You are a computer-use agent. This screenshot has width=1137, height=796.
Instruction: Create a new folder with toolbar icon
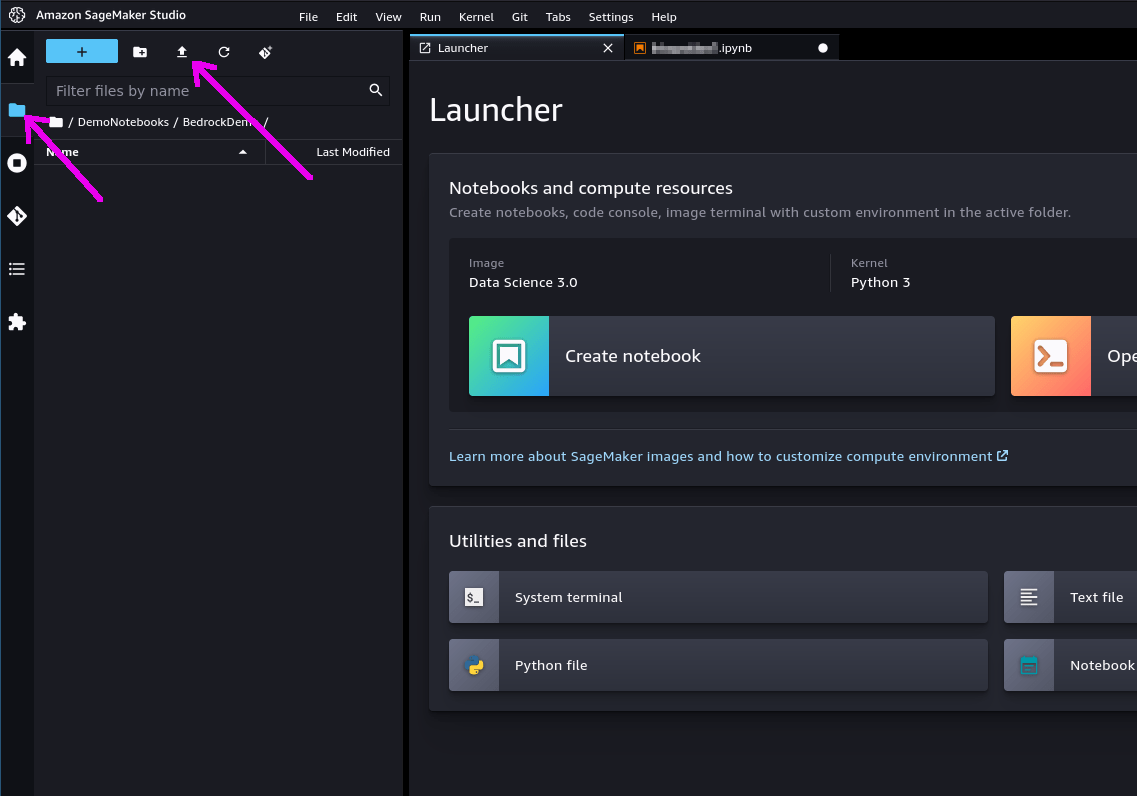pyautogui.click(x=140, y=51)
